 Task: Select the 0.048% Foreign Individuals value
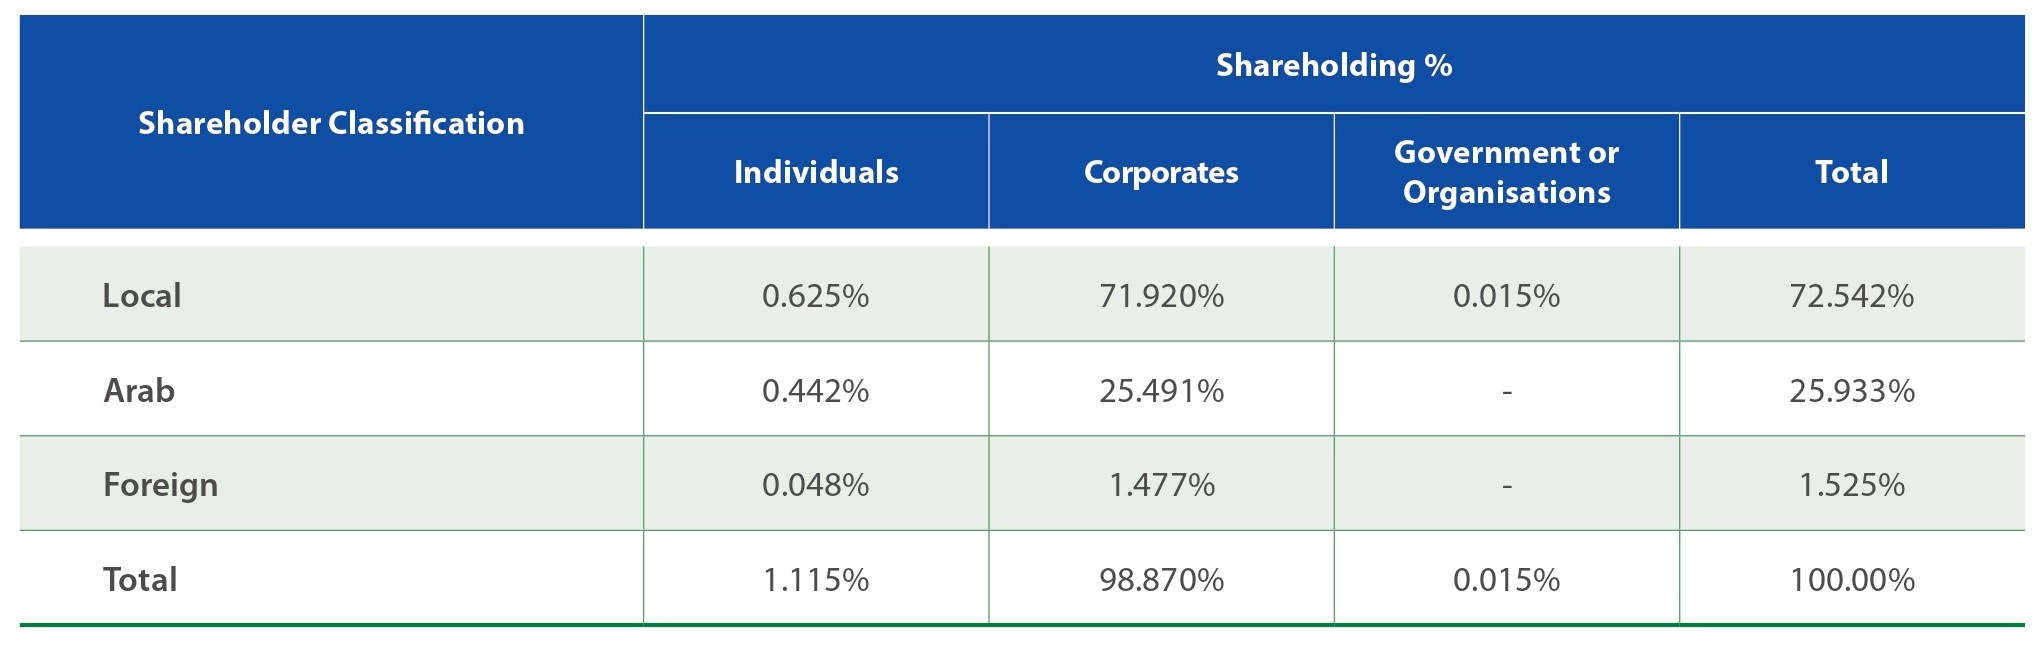[816, 485]
